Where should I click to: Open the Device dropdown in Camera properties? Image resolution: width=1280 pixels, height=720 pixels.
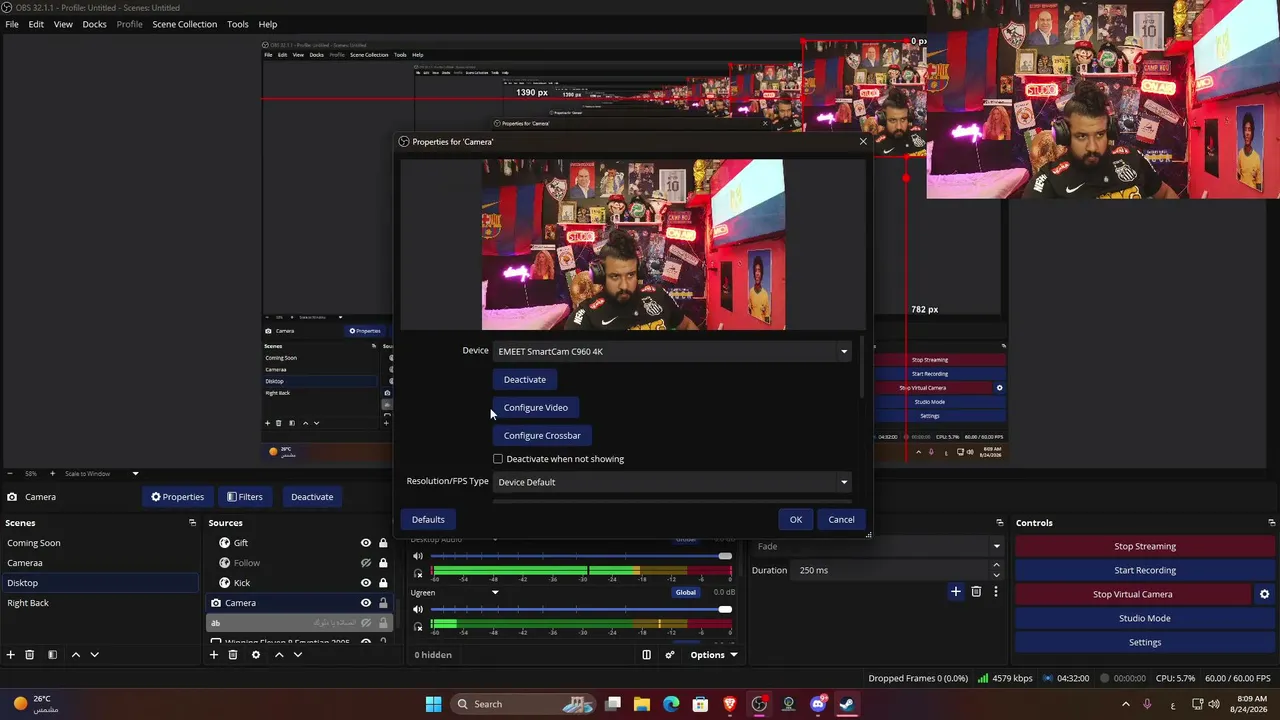tap(672, 351)
